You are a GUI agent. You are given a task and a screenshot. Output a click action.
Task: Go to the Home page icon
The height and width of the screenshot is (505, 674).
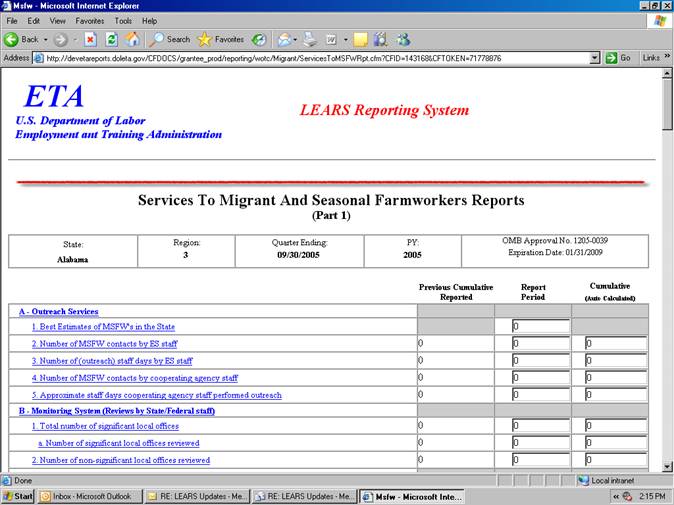point(132,39)
